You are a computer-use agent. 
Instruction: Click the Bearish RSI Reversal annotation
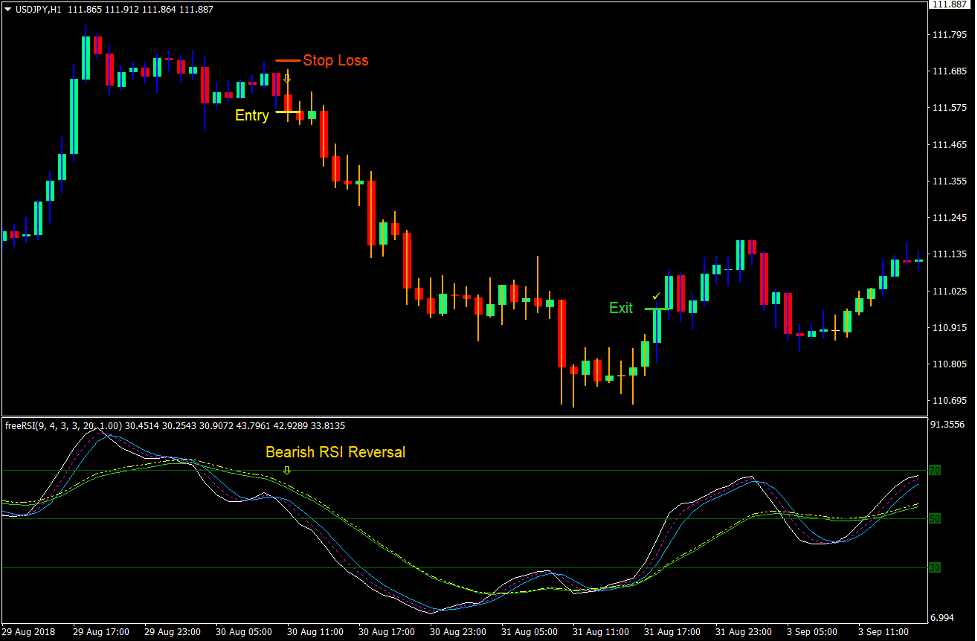(x=335, y=452)
